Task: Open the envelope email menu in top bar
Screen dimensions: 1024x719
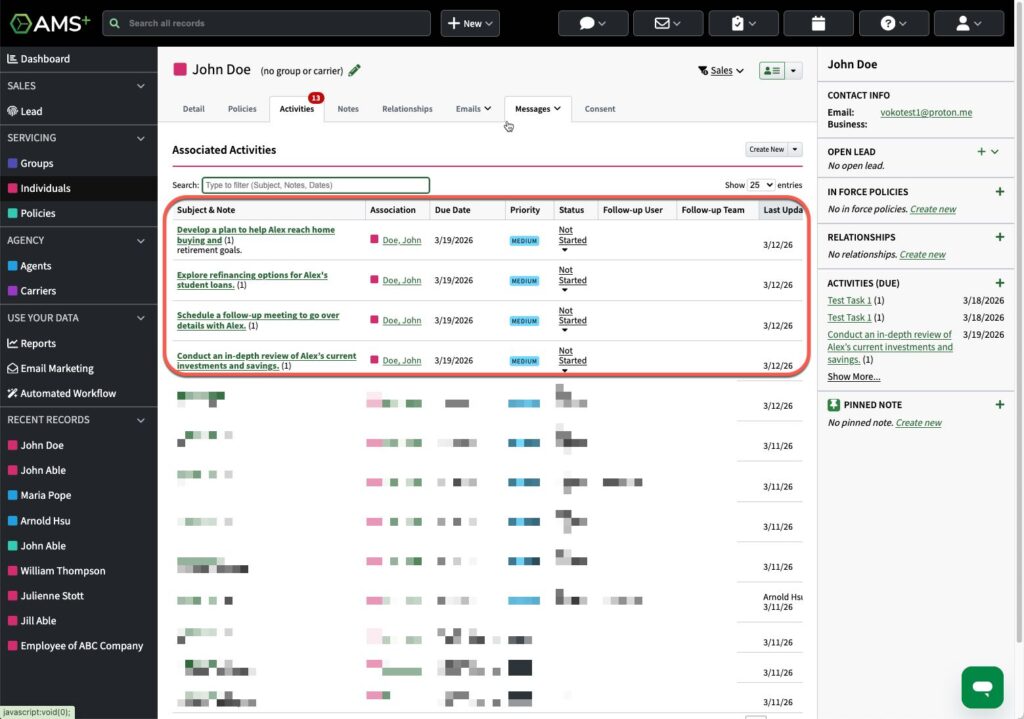Action: (x=668, y=23)
